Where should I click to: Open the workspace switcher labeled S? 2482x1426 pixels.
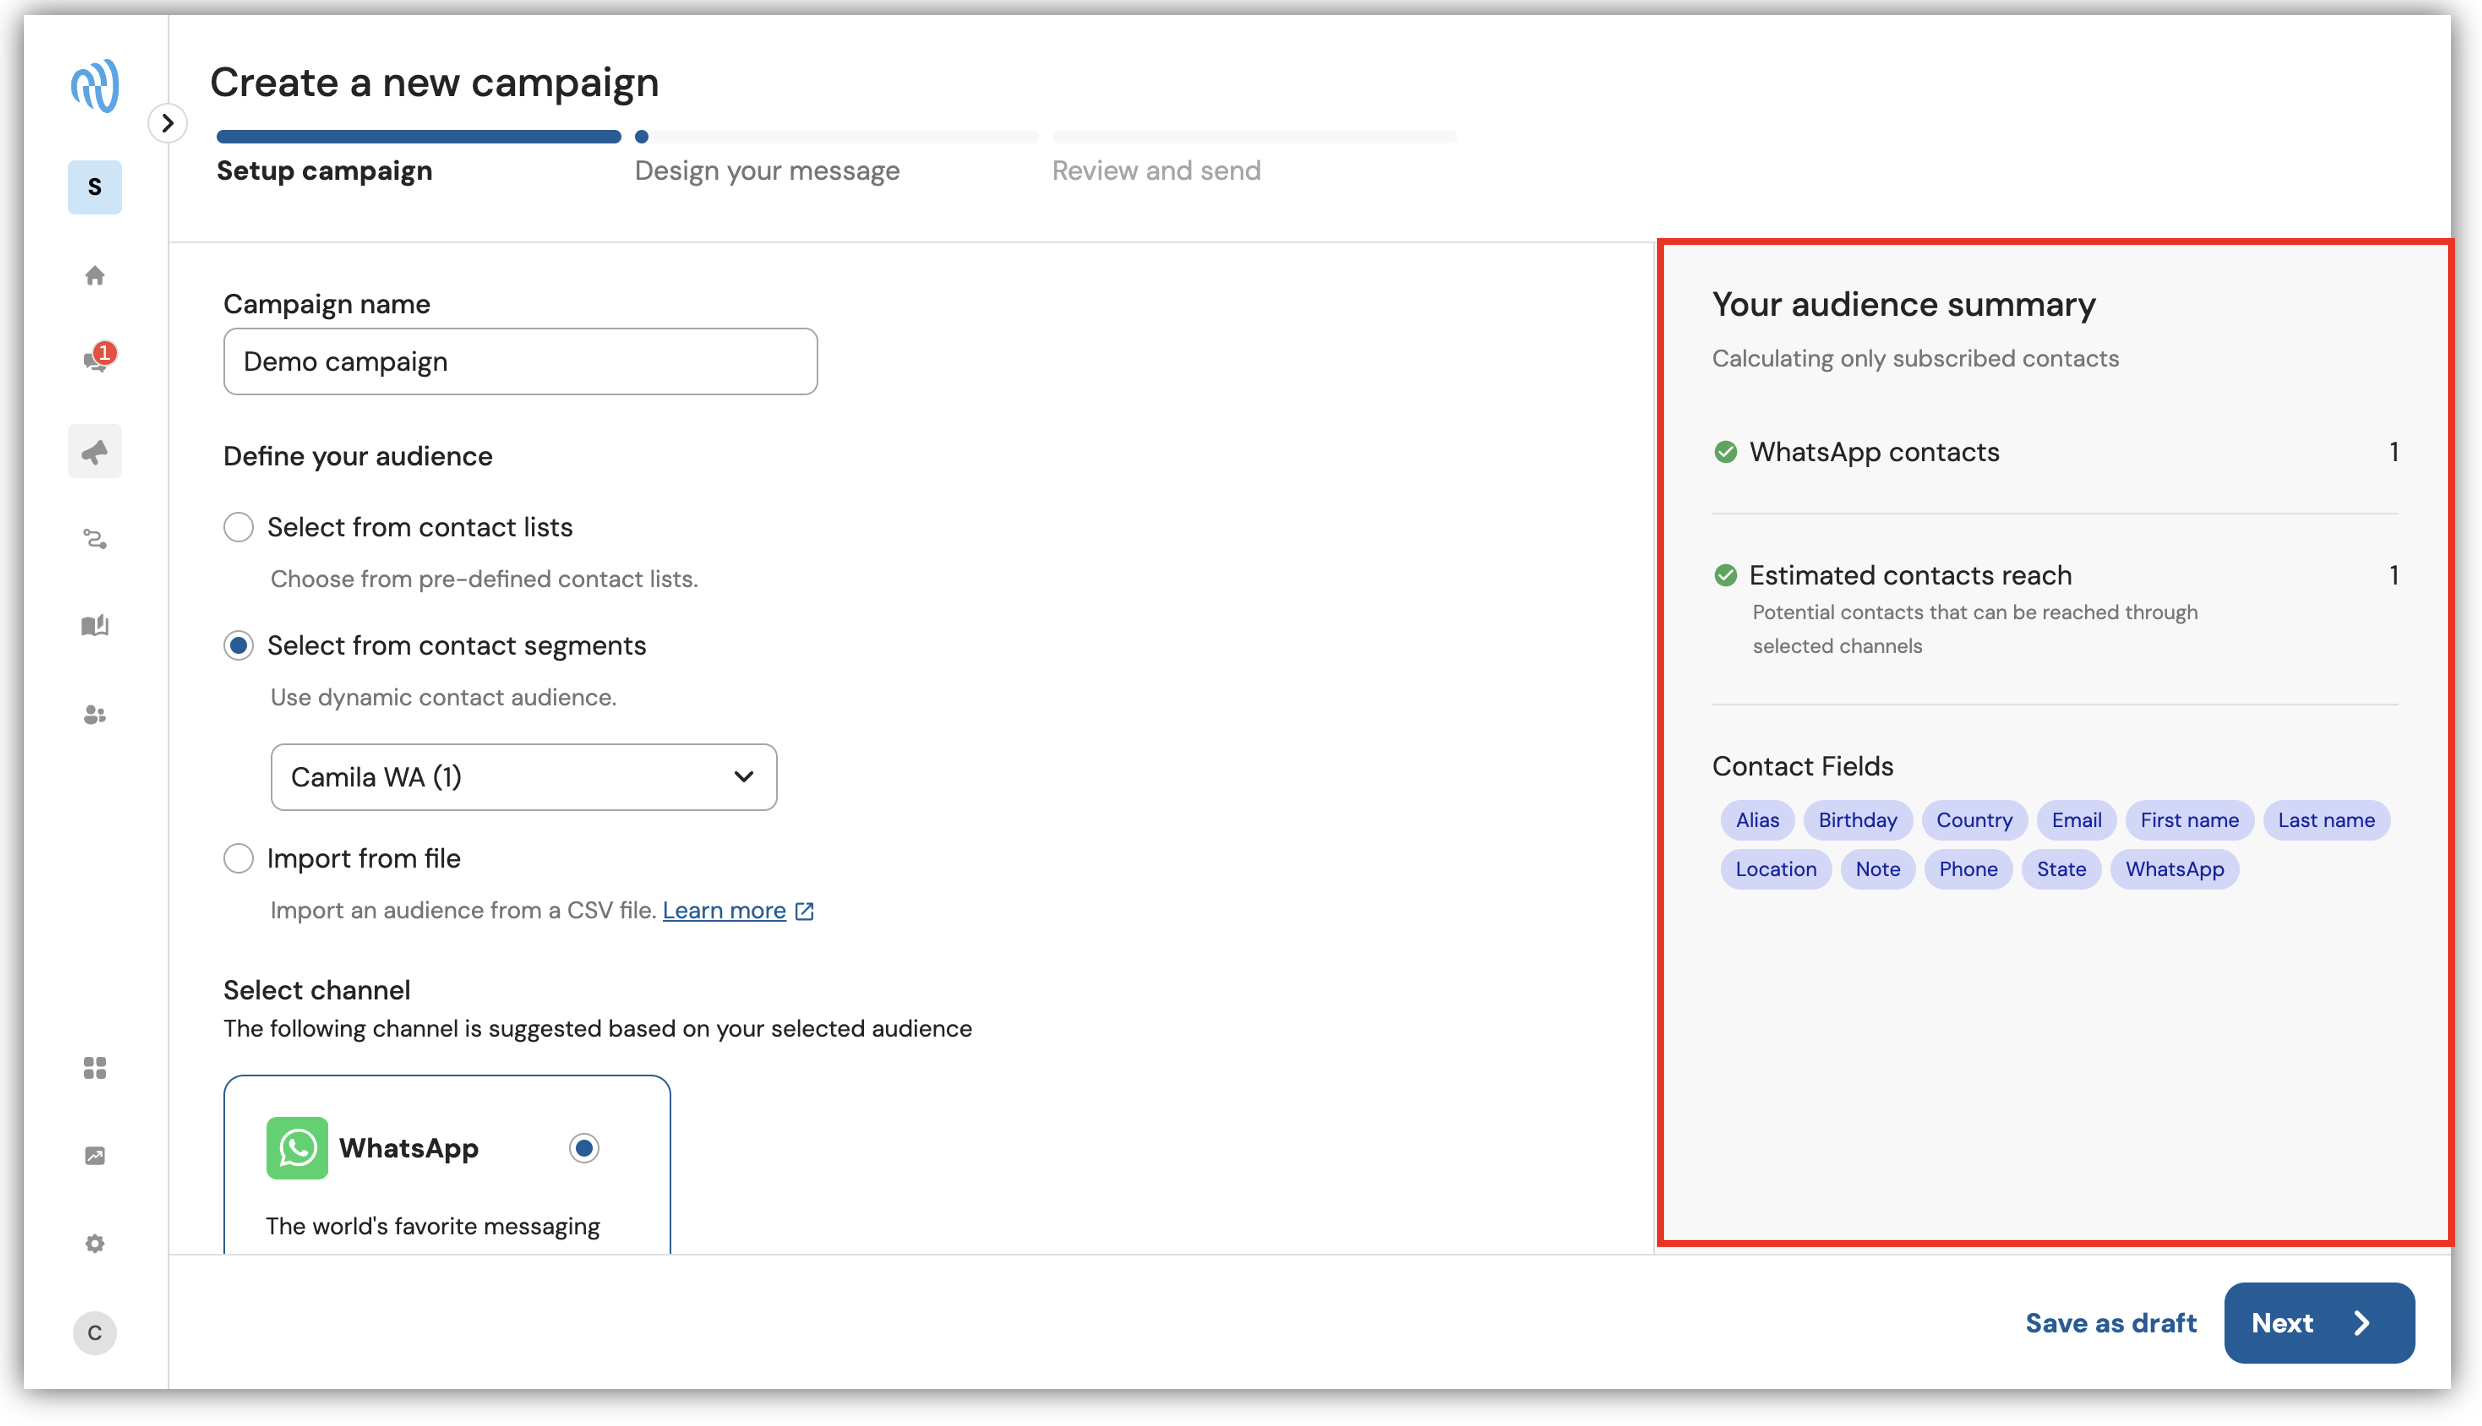coord(95,187)
